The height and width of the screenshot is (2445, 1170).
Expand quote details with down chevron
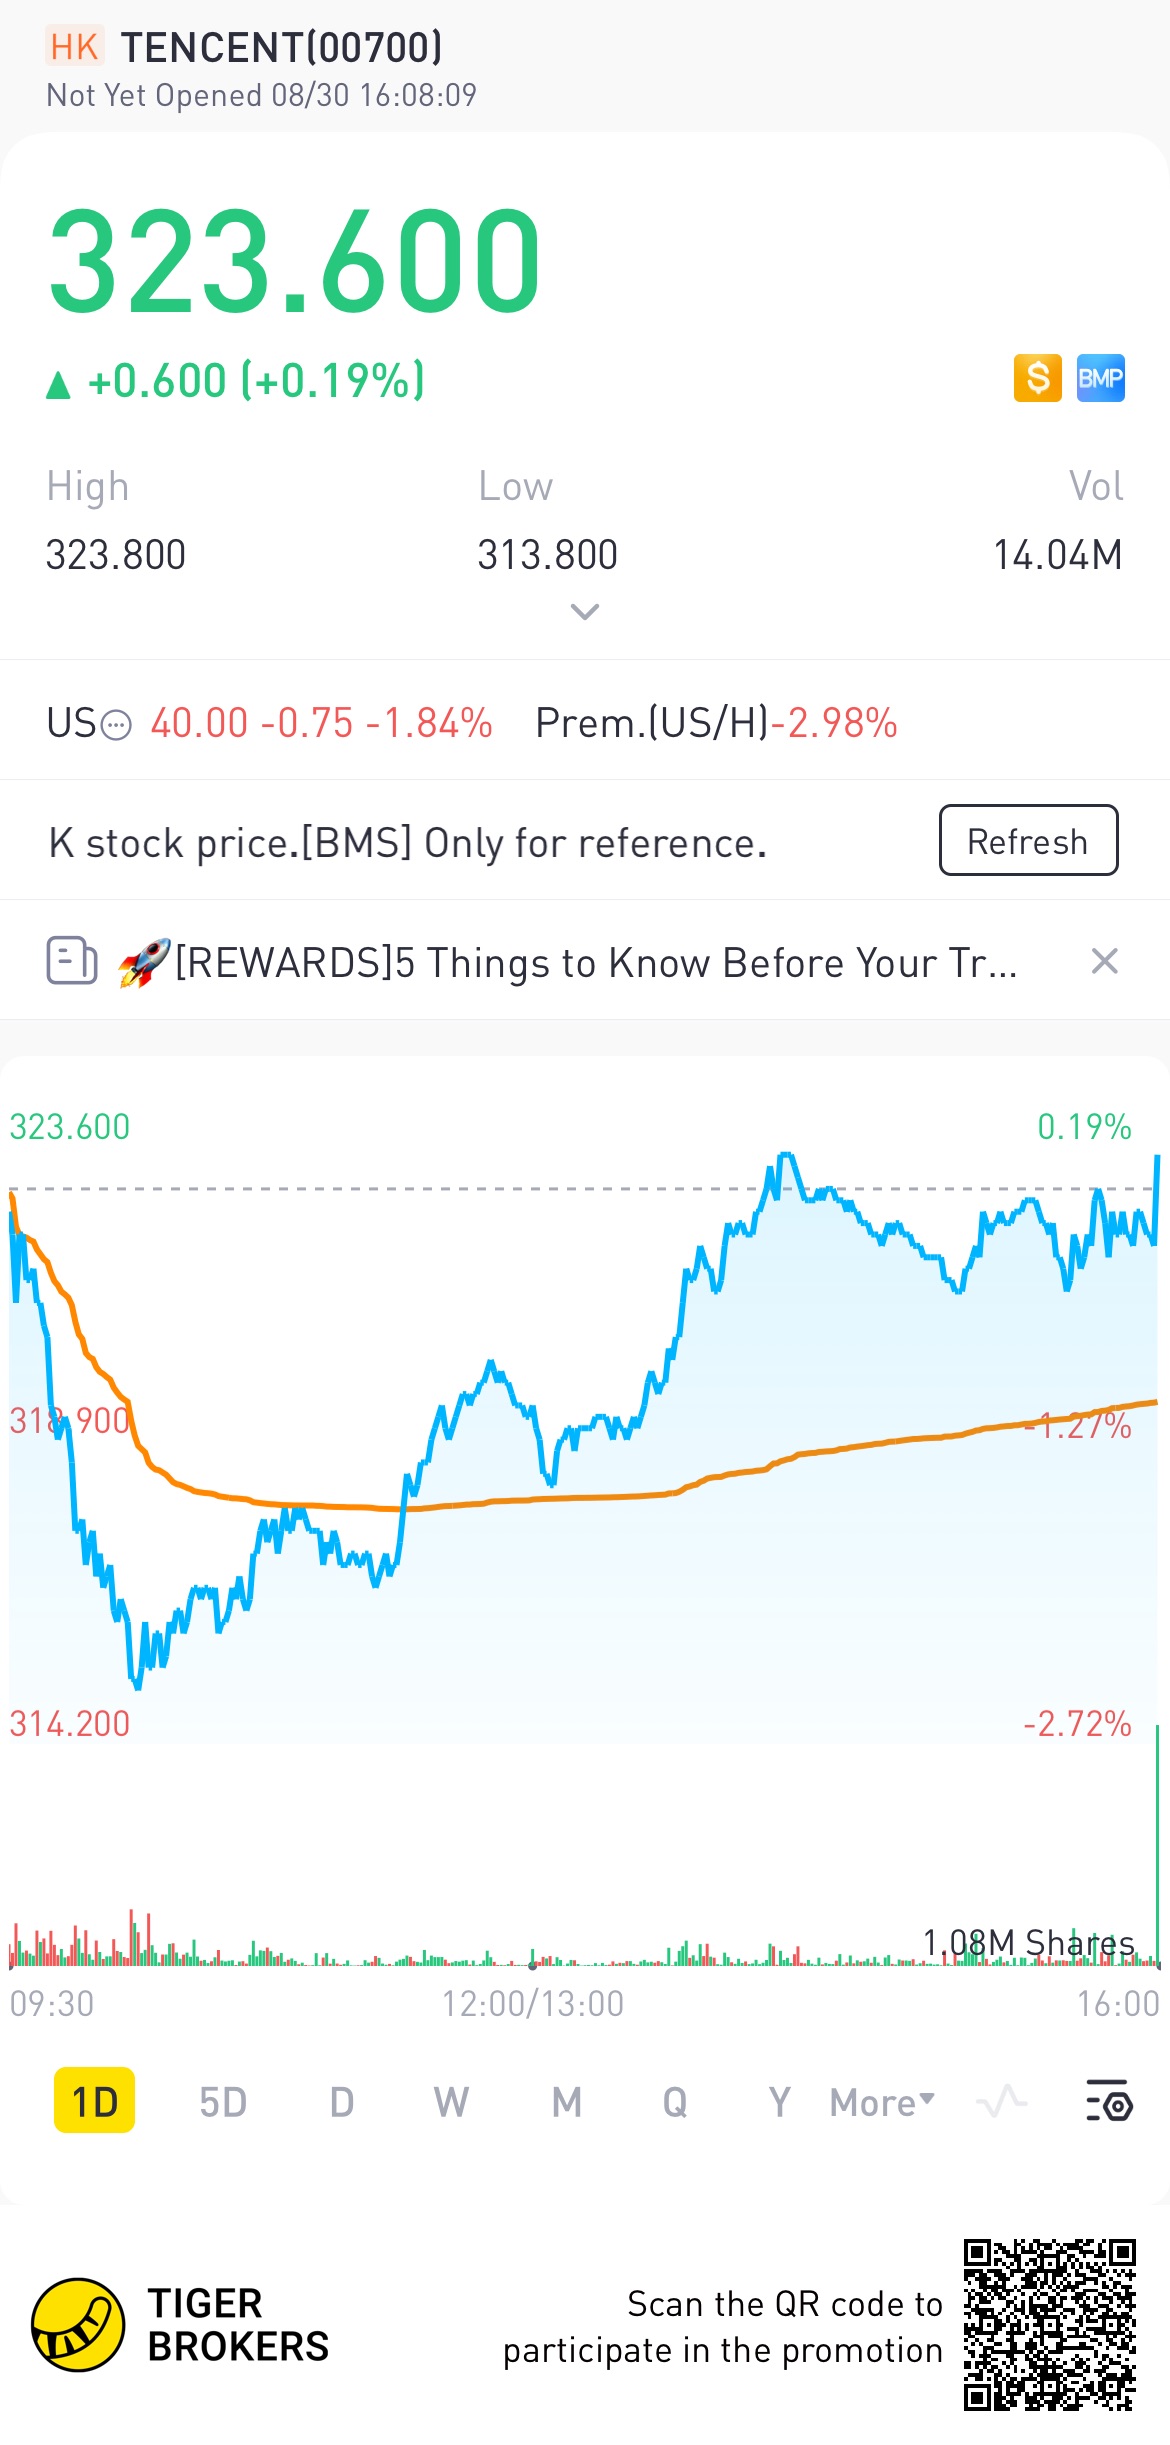(x=584, y=611)
